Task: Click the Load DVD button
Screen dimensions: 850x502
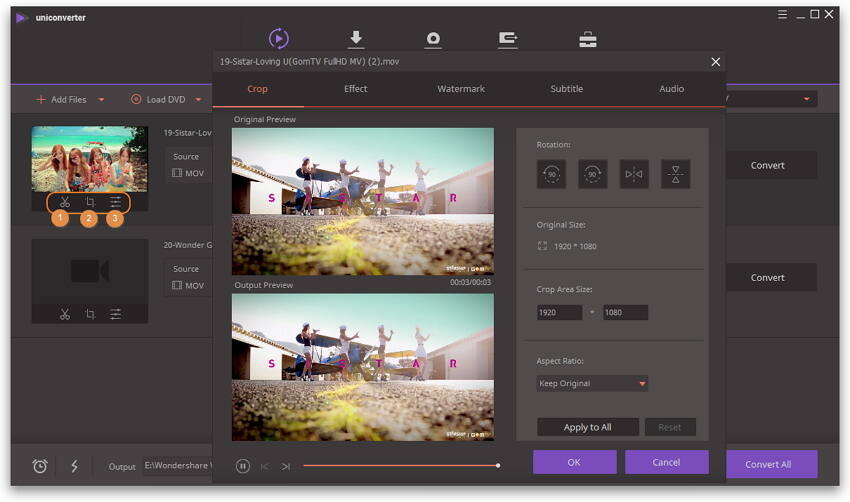Action: pyautogui.click(x=159, y=100)
